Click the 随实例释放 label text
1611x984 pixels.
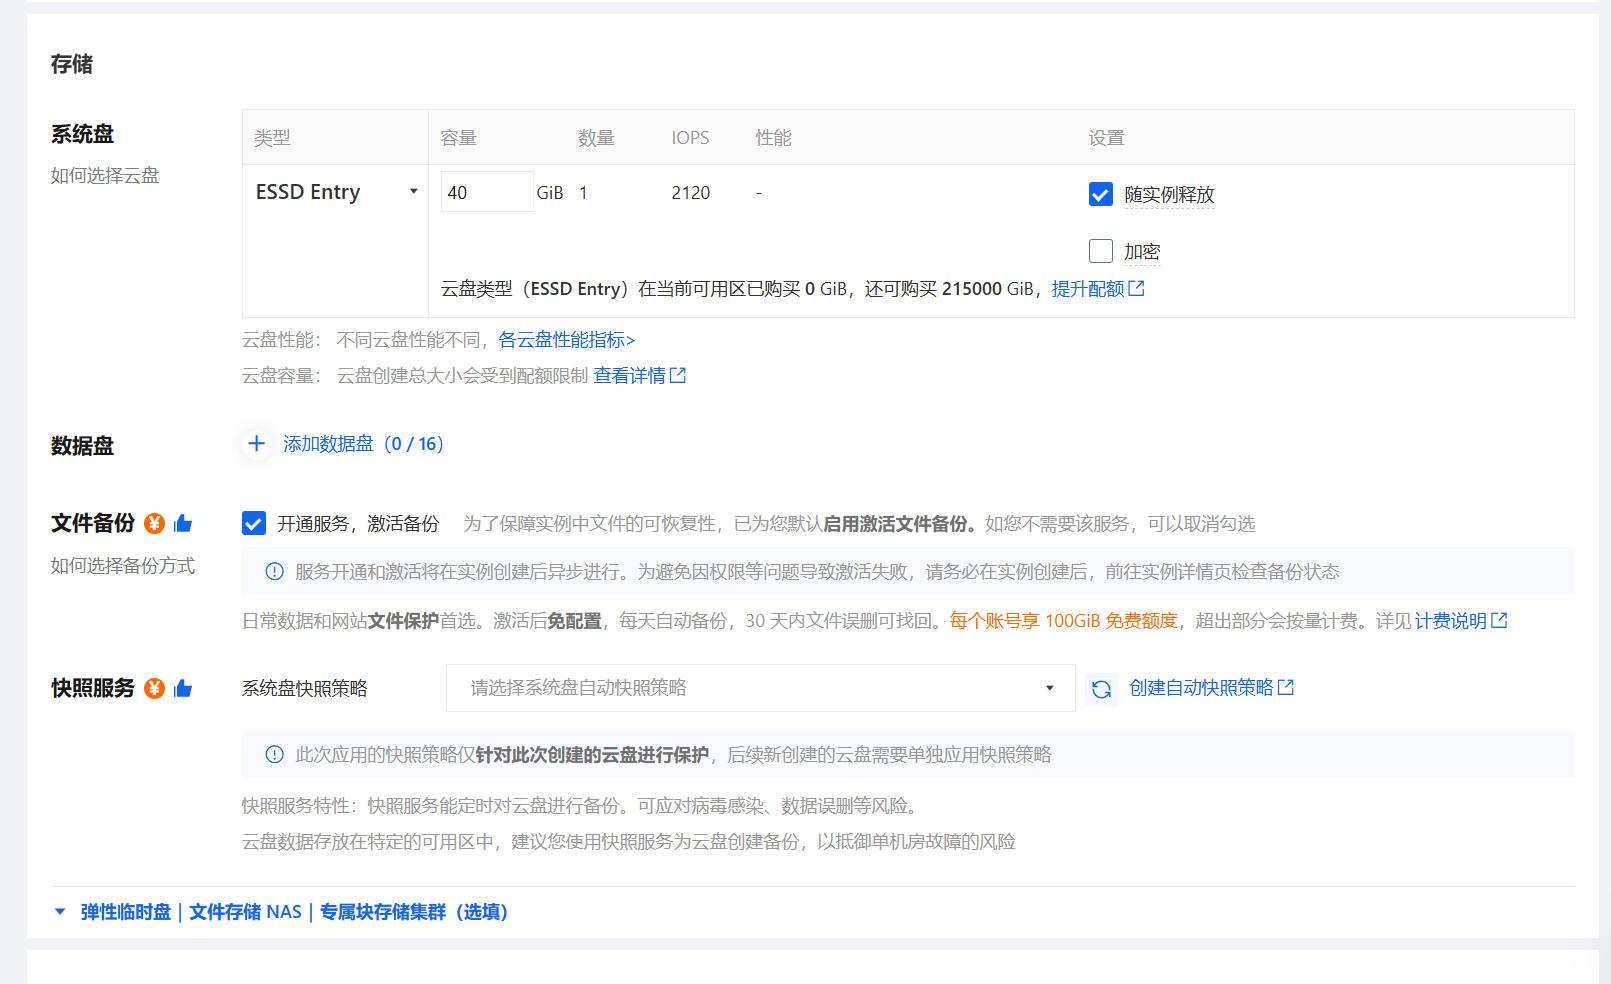[1169, 195]
